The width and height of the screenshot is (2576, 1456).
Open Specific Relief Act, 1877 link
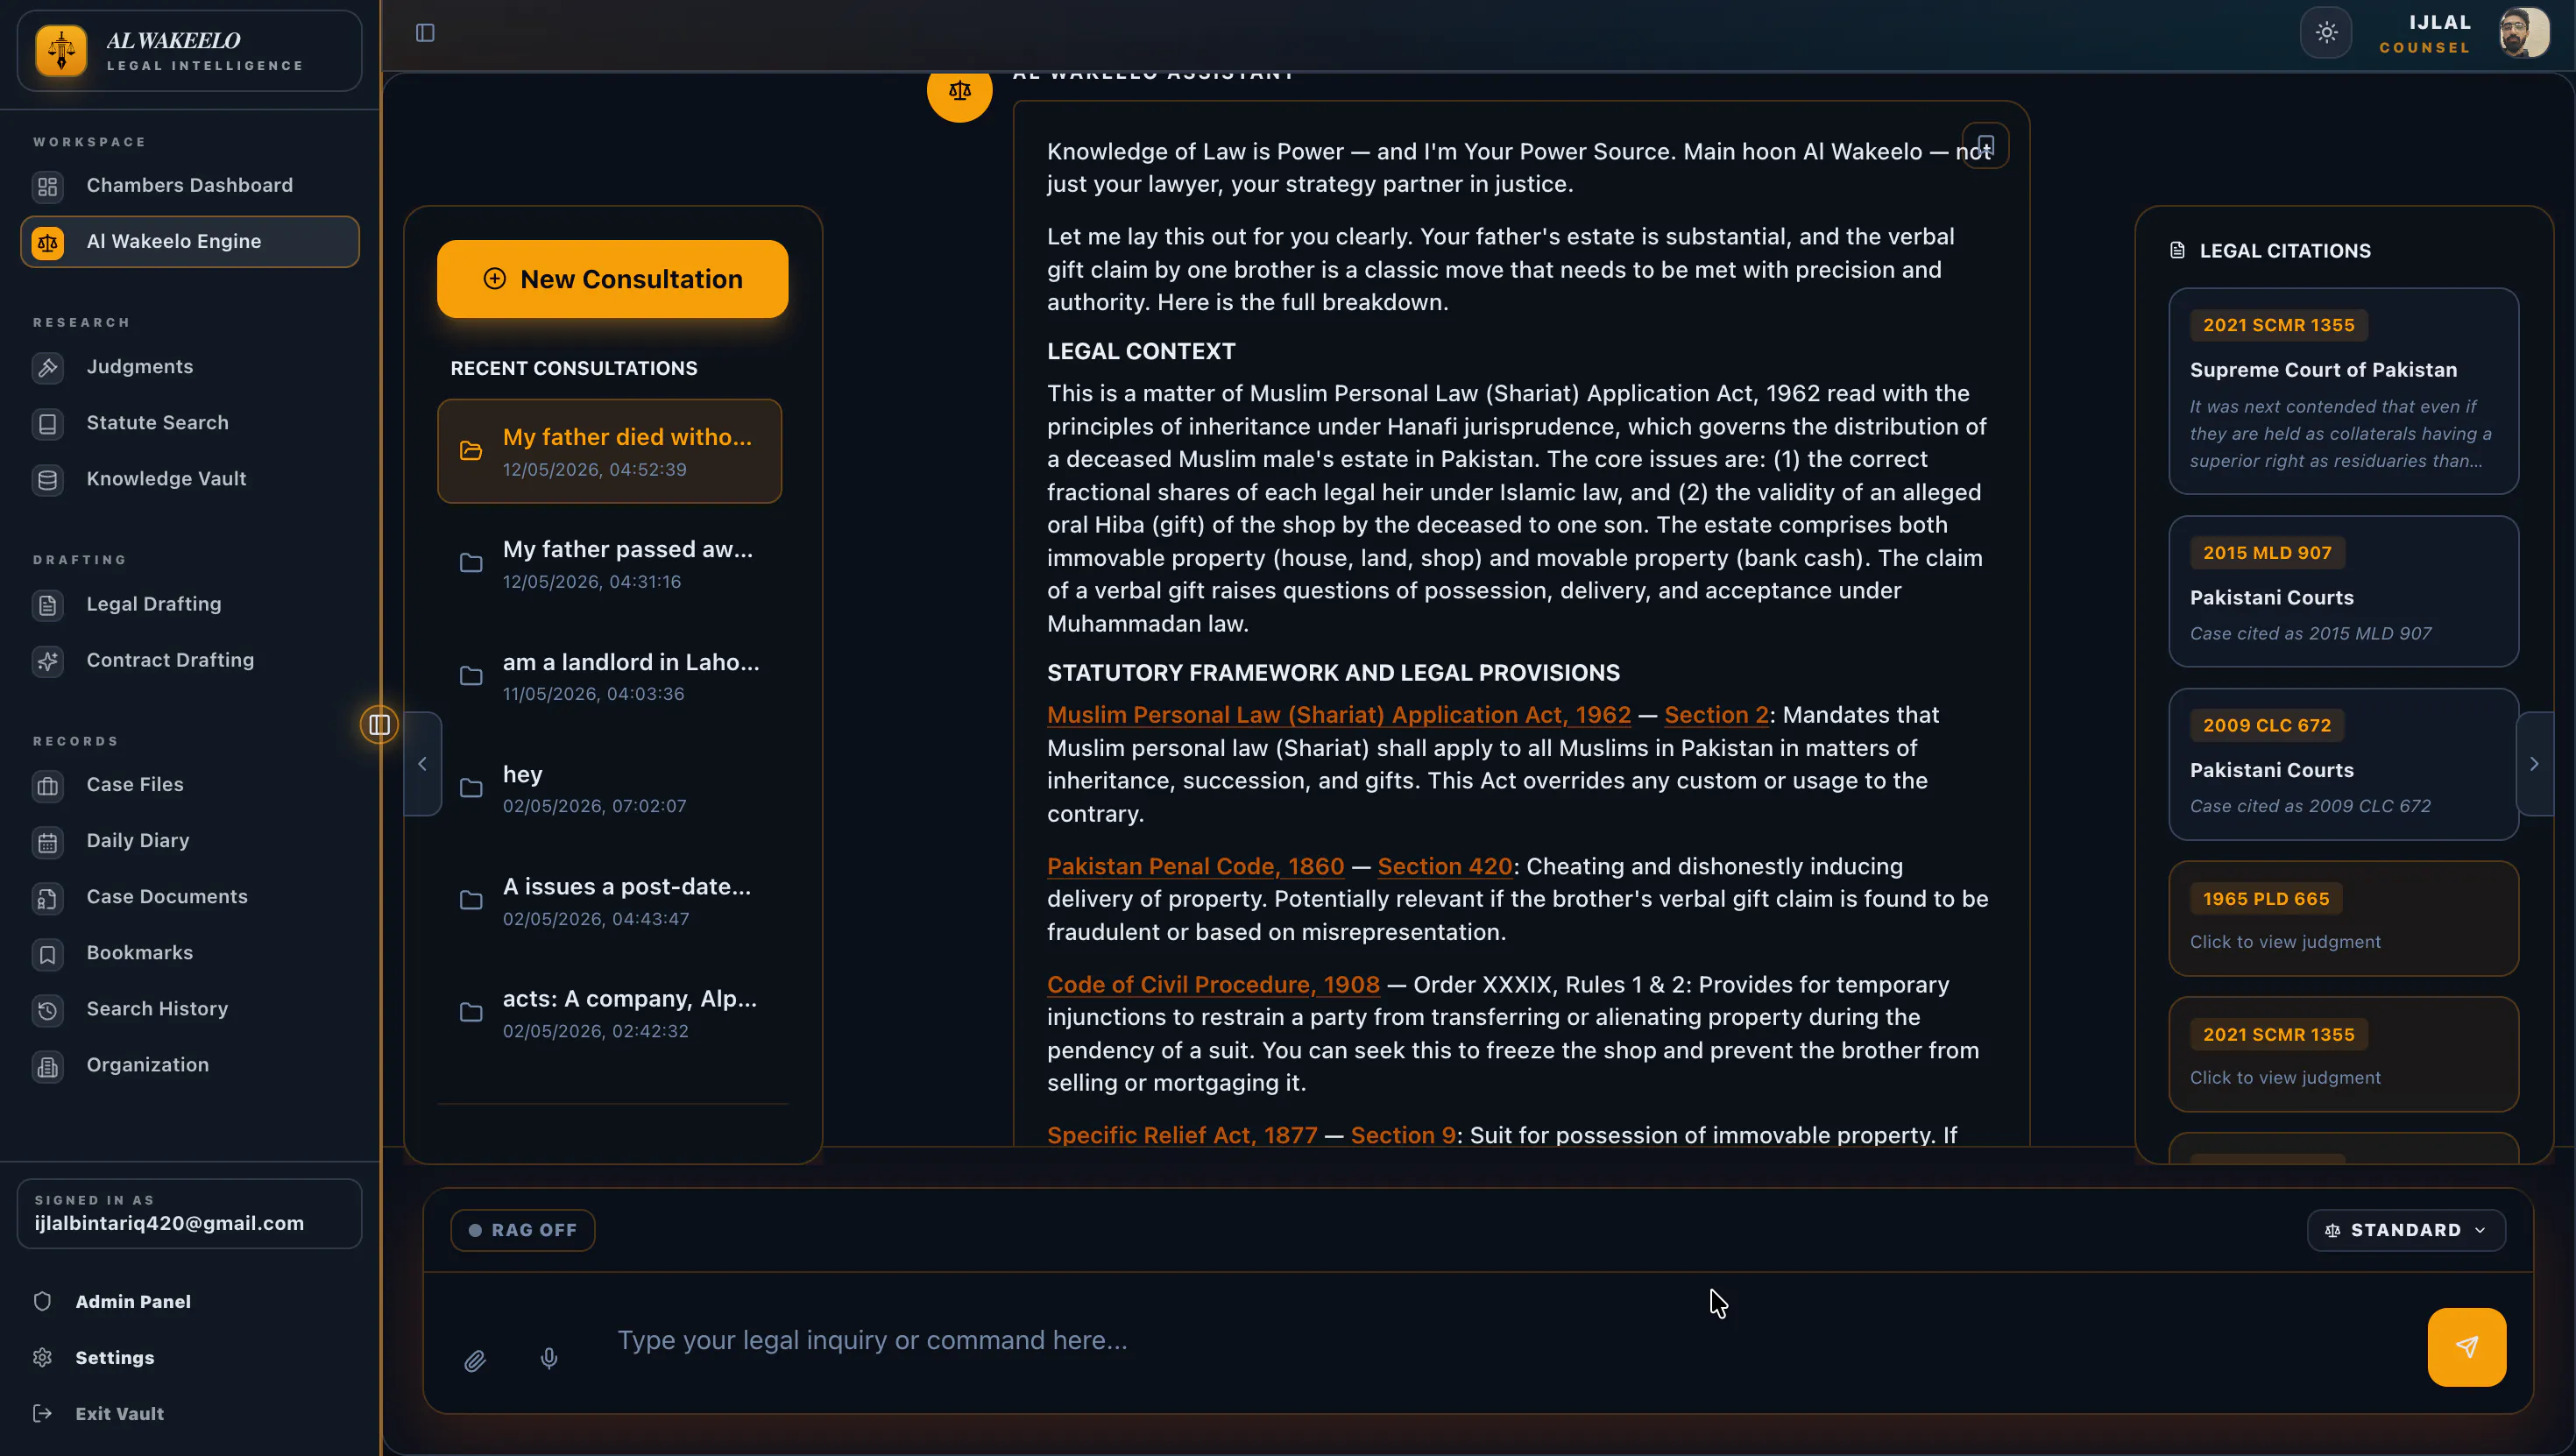(x=1182, y=1135)
